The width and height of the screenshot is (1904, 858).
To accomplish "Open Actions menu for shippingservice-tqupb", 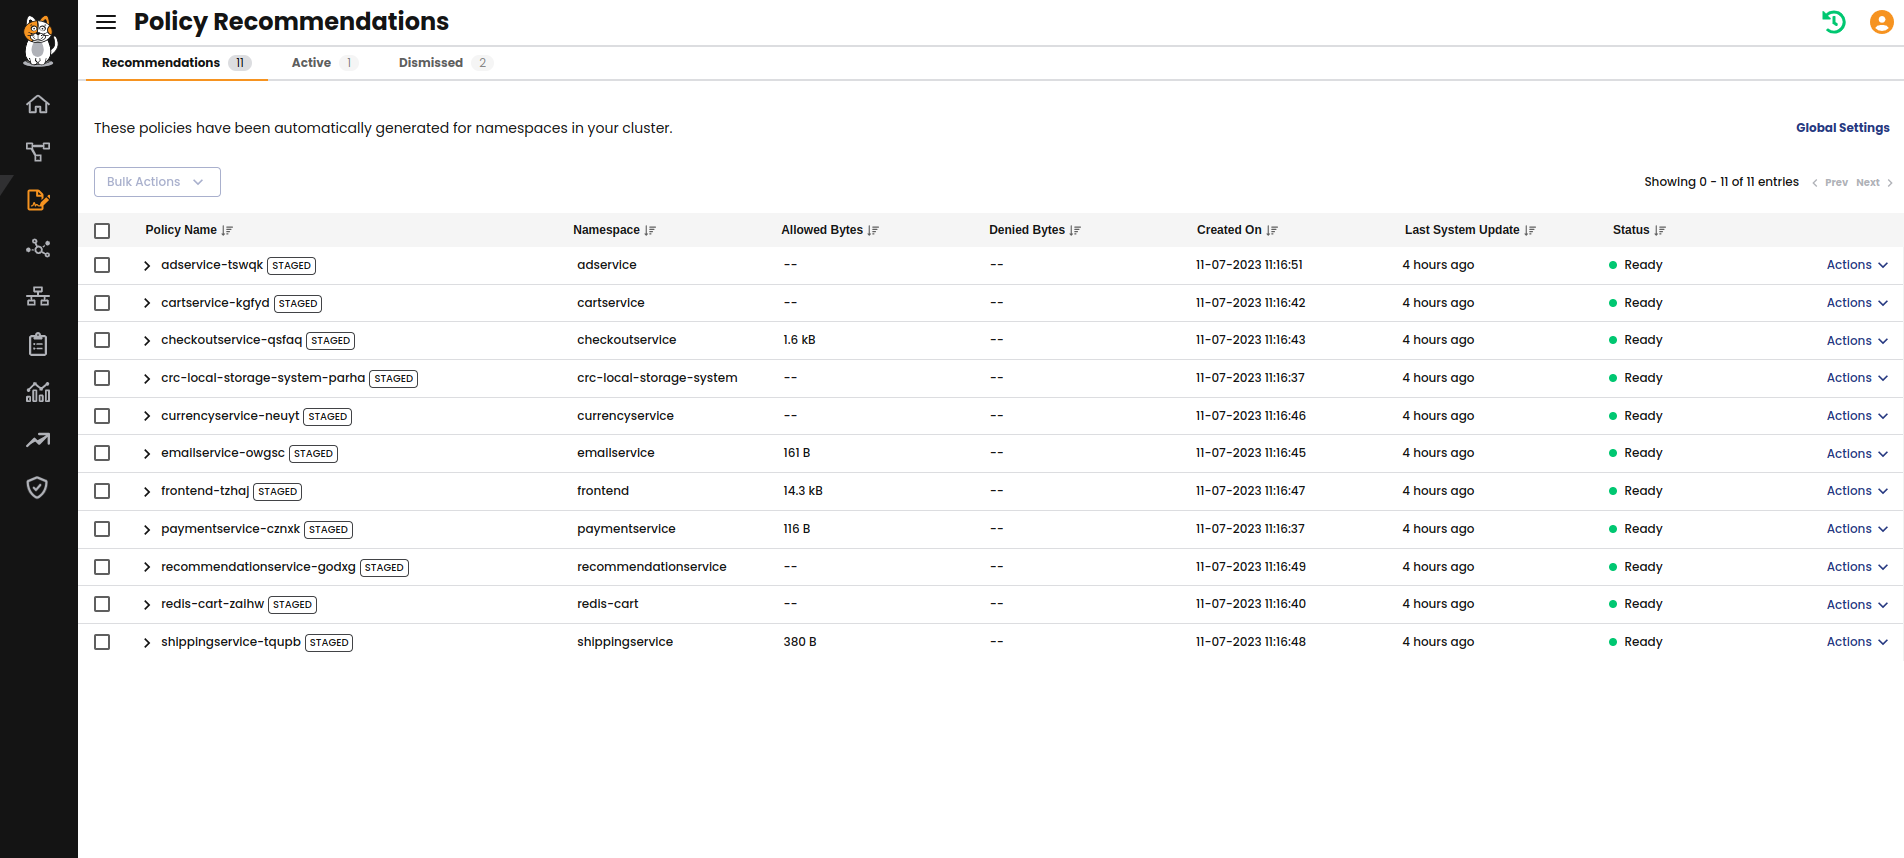I will coord(1856,642).
